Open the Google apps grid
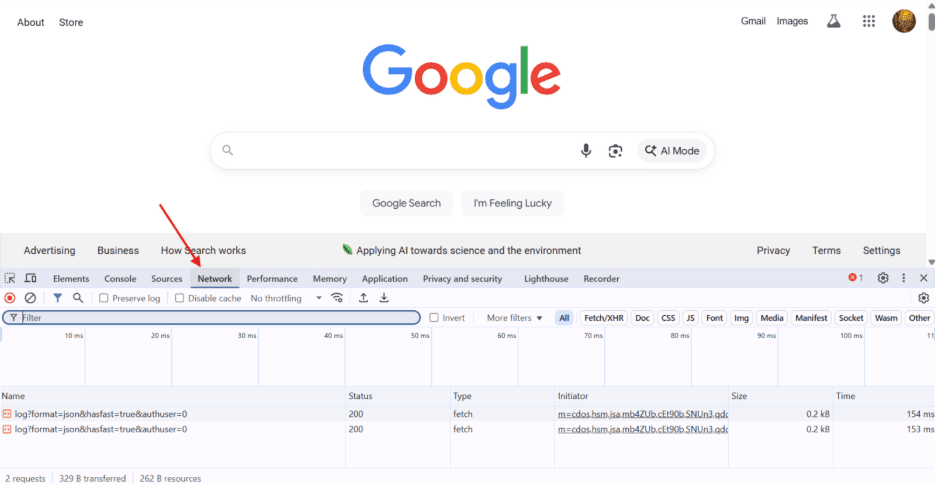The height and width of the screenshot is (484, 936). click(869, 21)
